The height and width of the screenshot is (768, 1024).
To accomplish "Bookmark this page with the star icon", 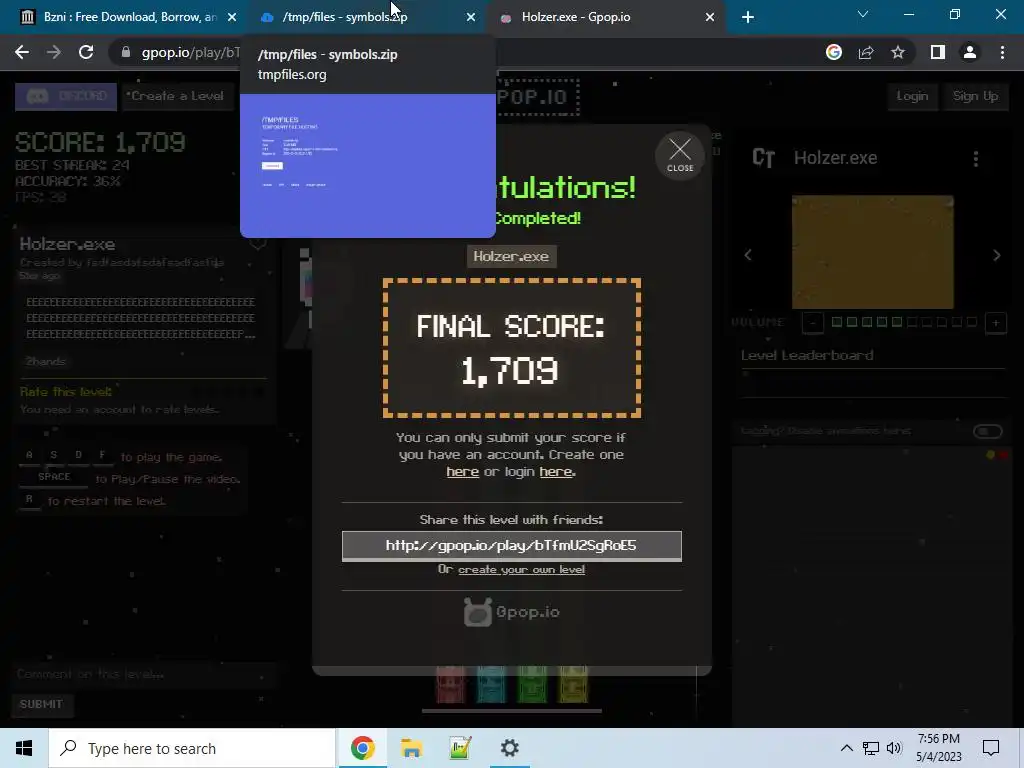I will [x=898, y=52].
